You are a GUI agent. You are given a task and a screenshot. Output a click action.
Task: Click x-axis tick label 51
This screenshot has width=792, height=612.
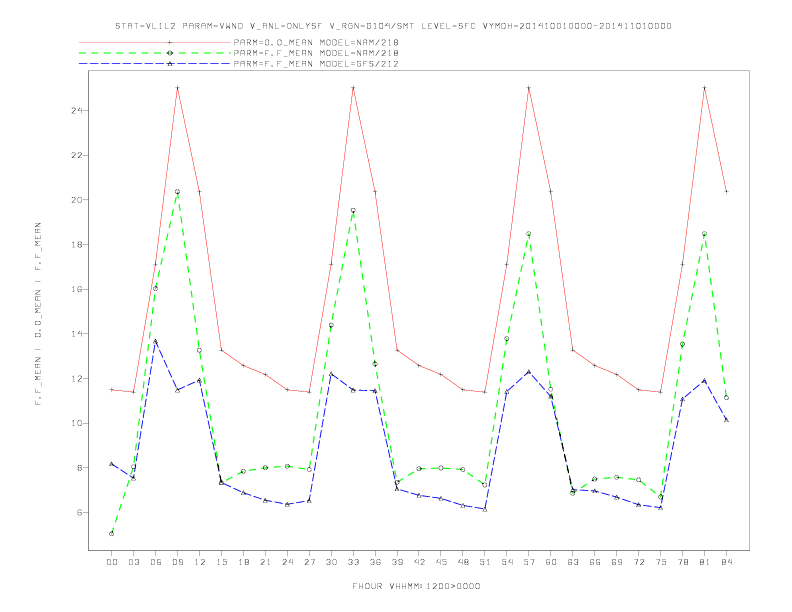485,562
